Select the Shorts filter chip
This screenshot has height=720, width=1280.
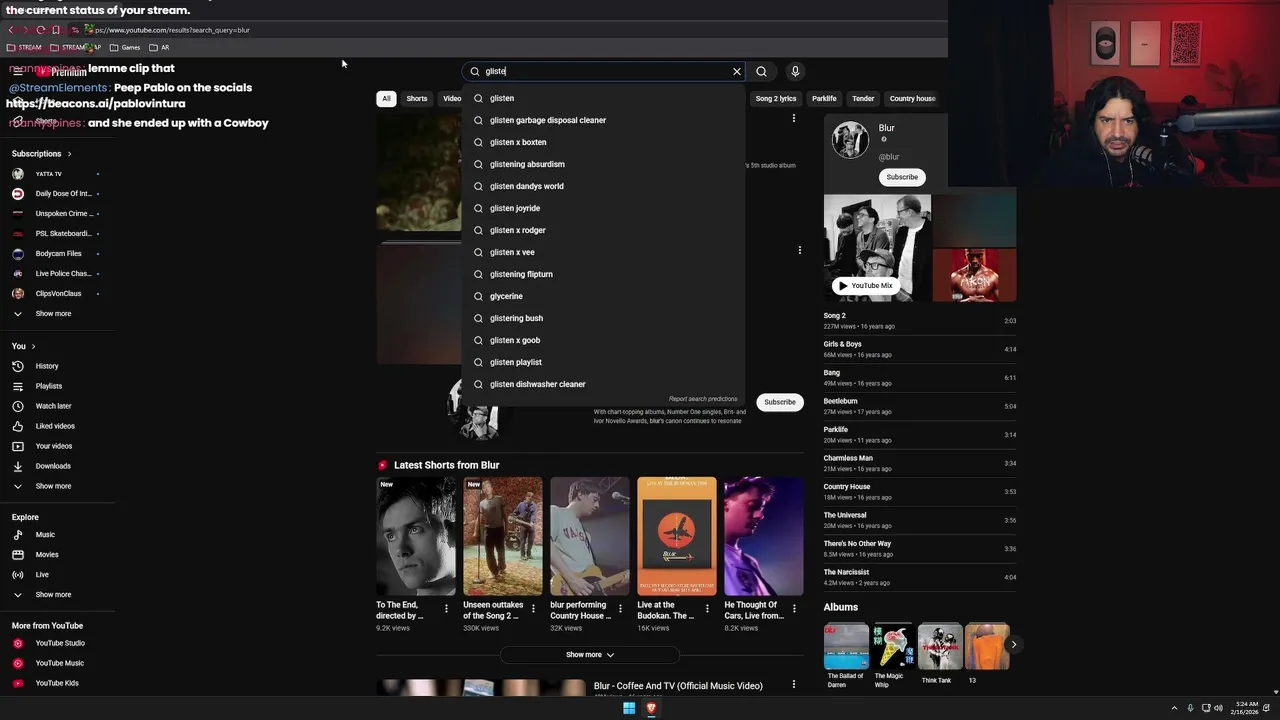pos(417,99)
